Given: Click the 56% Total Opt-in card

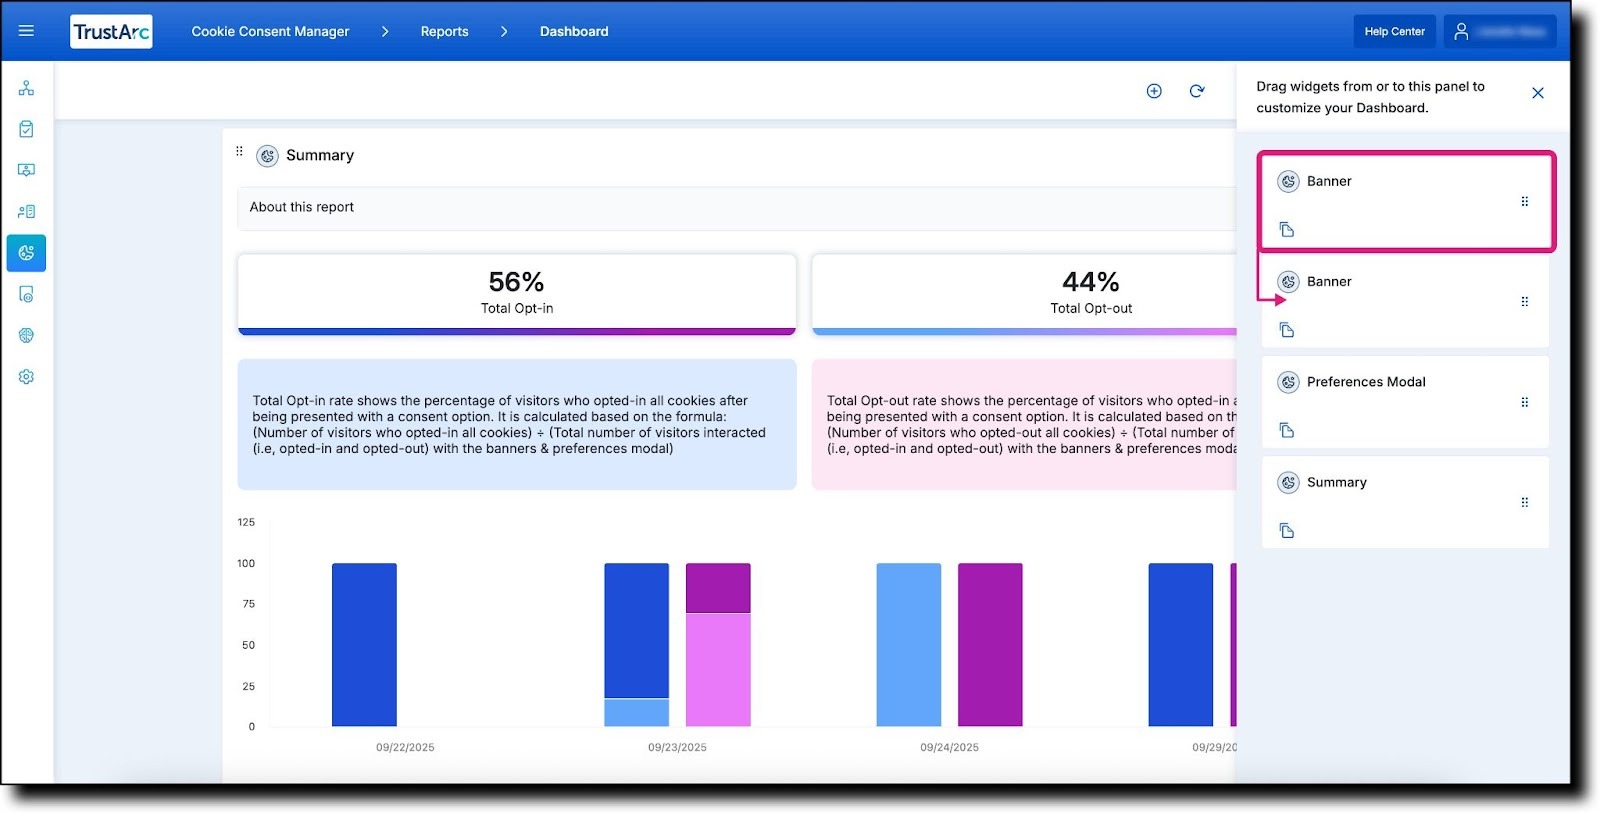Looking at the screenshot, I should 517,294.
